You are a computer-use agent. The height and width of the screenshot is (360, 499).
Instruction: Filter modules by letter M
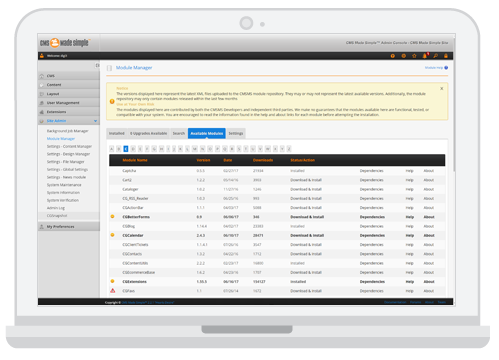[x=195, y=149]
